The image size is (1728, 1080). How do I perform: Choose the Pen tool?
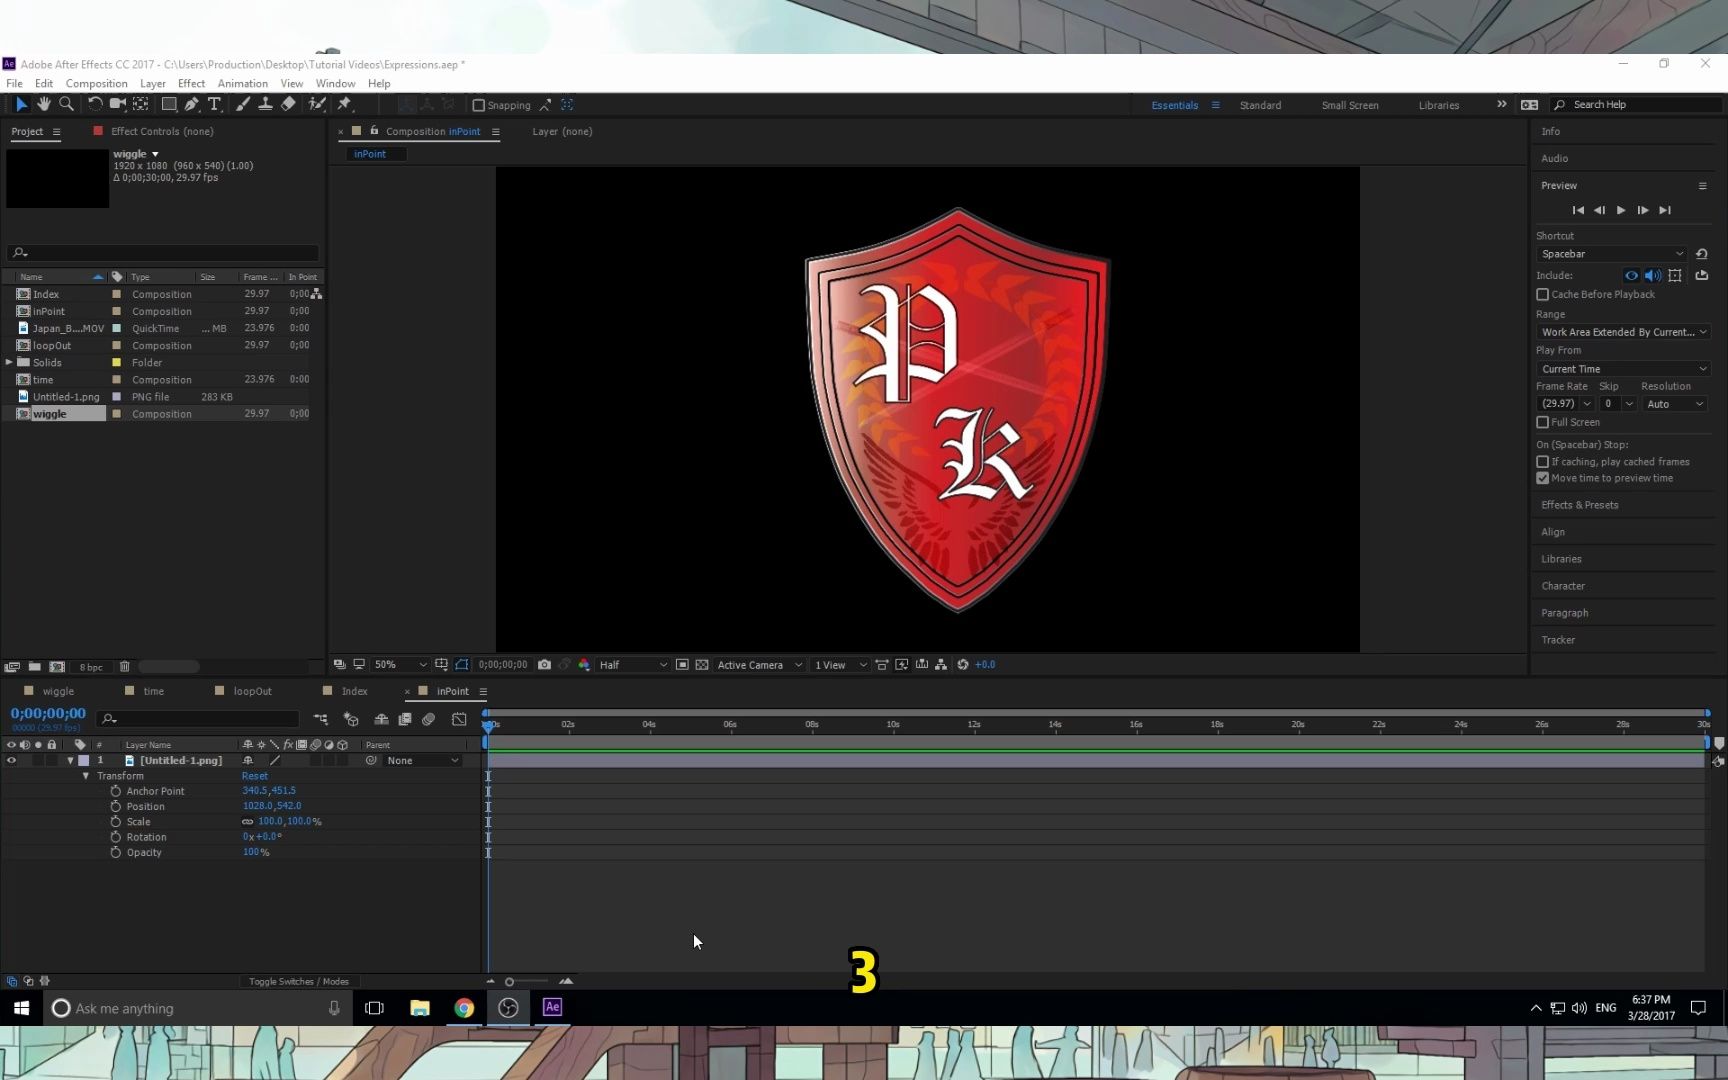click(192, 104)
